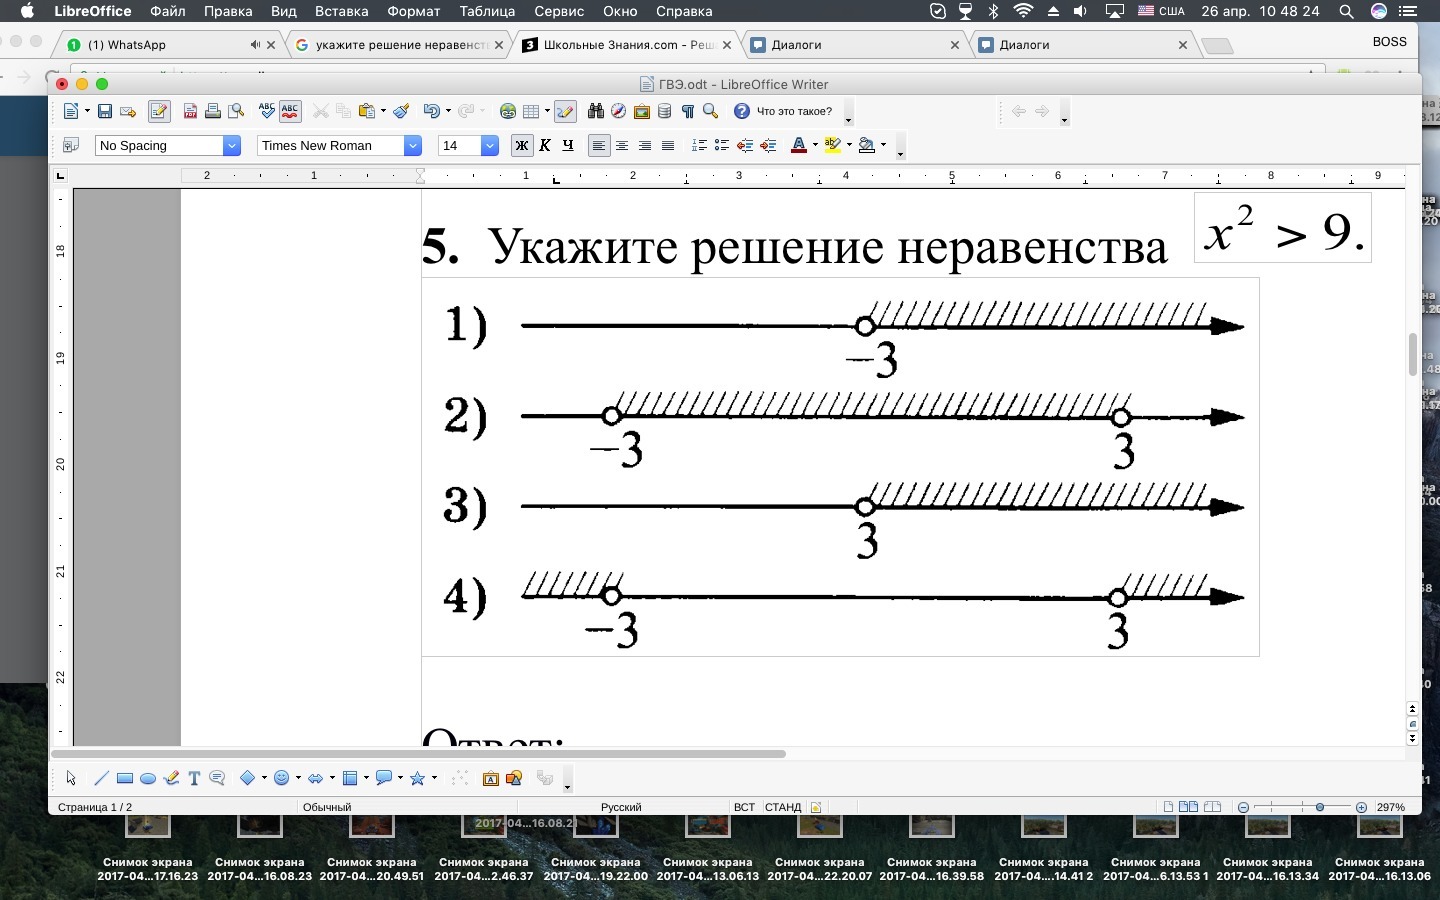Click the Save document icon
This screenshot has height=900, width=1440.
(104, 111)
